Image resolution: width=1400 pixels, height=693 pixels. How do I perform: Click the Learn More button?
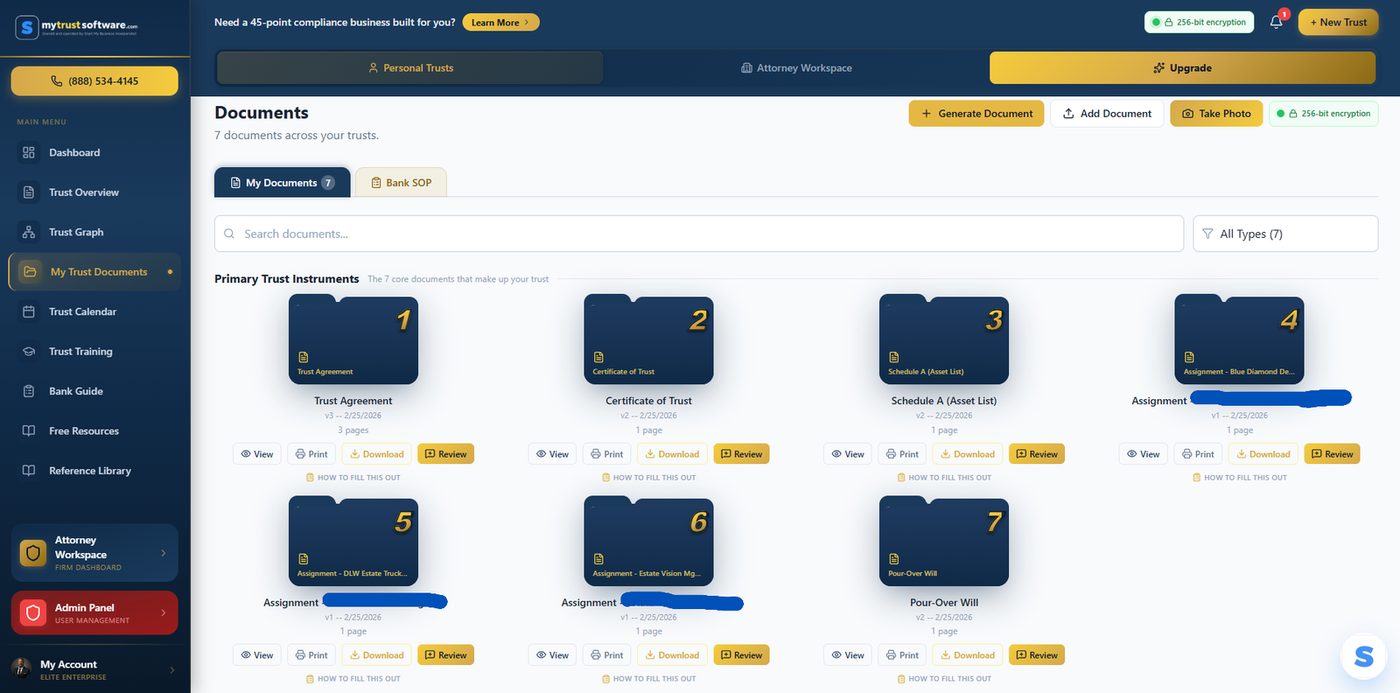coord(501,22)
